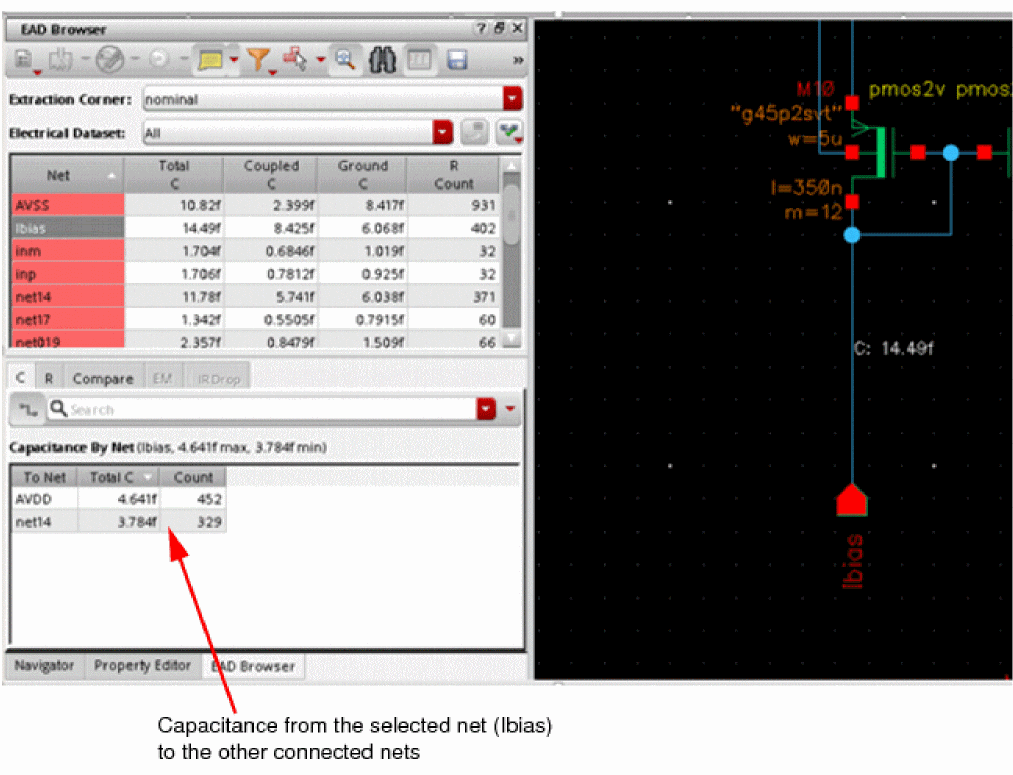Screen dimensions: 1013x775
Task: Toggle the net-mode button beside Search
Action: (27, 409)
